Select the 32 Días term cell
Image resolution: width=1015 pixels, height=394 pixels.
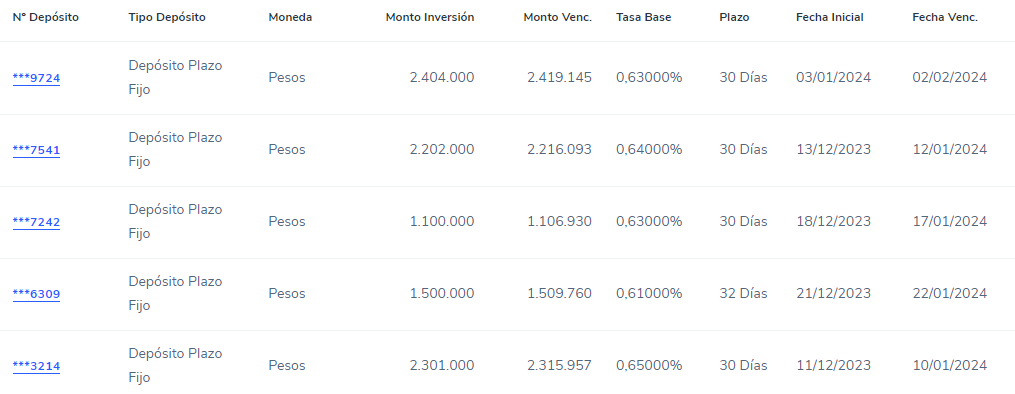click(743, 294)
